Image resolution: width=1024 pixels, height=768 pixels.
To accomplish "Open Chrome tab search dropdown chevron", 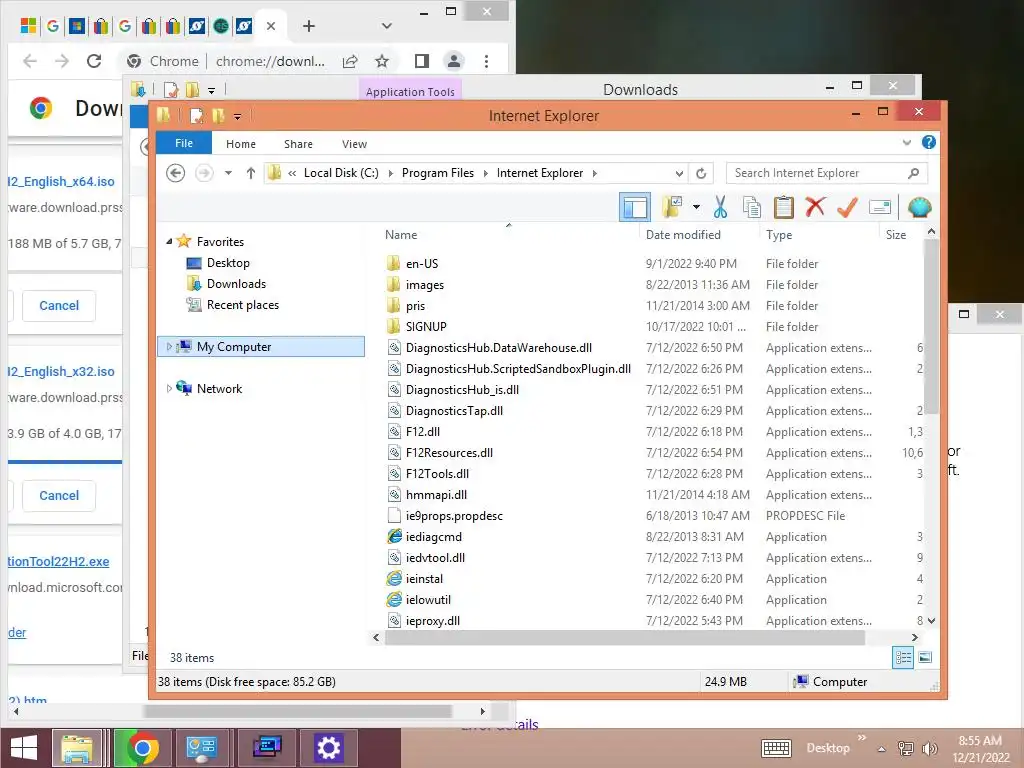I will coord(387,25).
